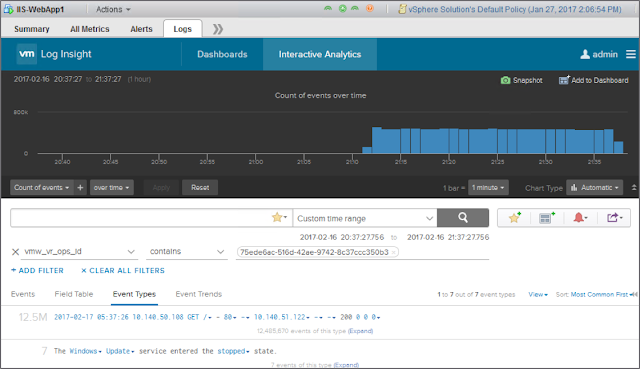Select the Logs tab
Screen dimensions: 640x369
pos(182,29)
